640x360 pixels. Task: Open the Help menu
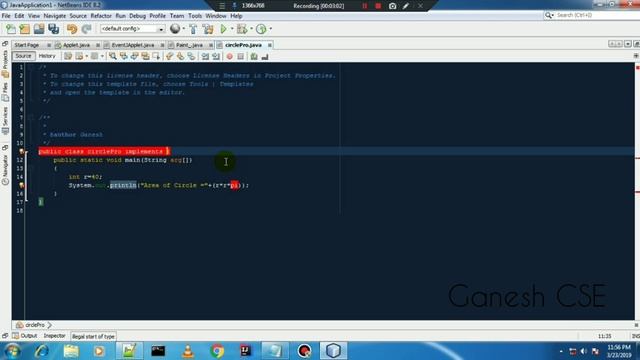236,16
